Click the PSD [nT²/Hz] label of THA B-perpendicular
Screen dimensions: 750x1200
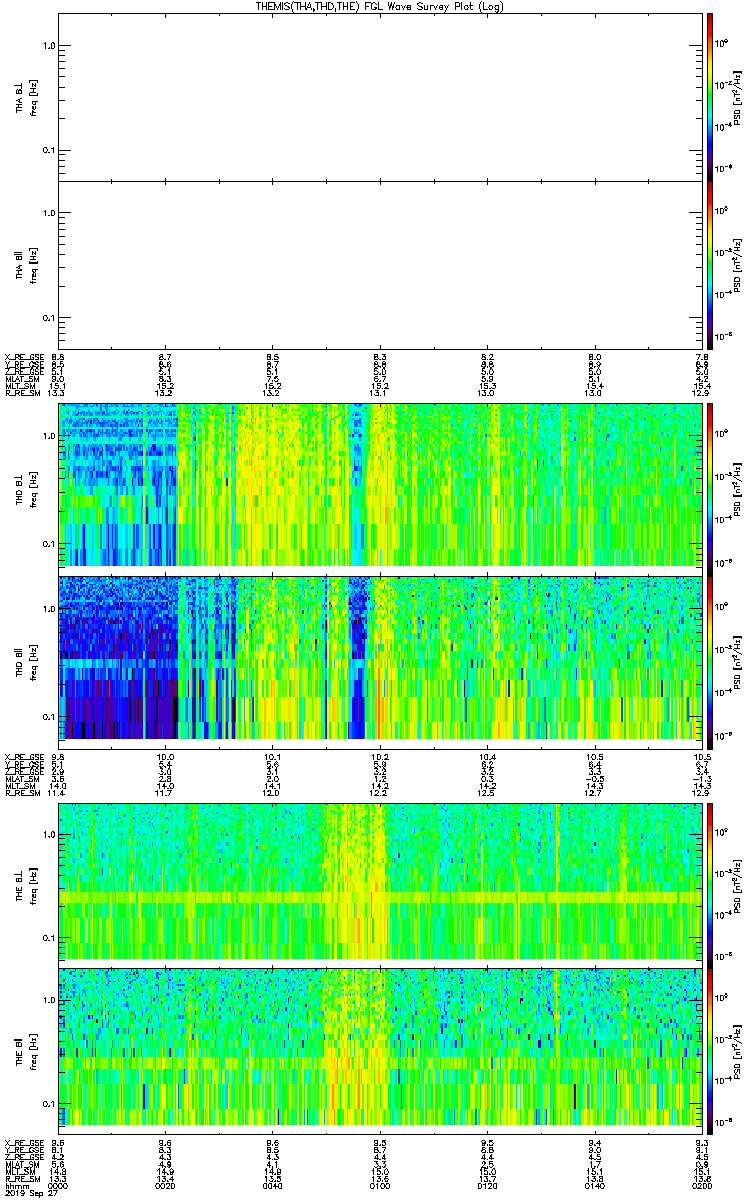pyautogui.click(x=739, y=96)
